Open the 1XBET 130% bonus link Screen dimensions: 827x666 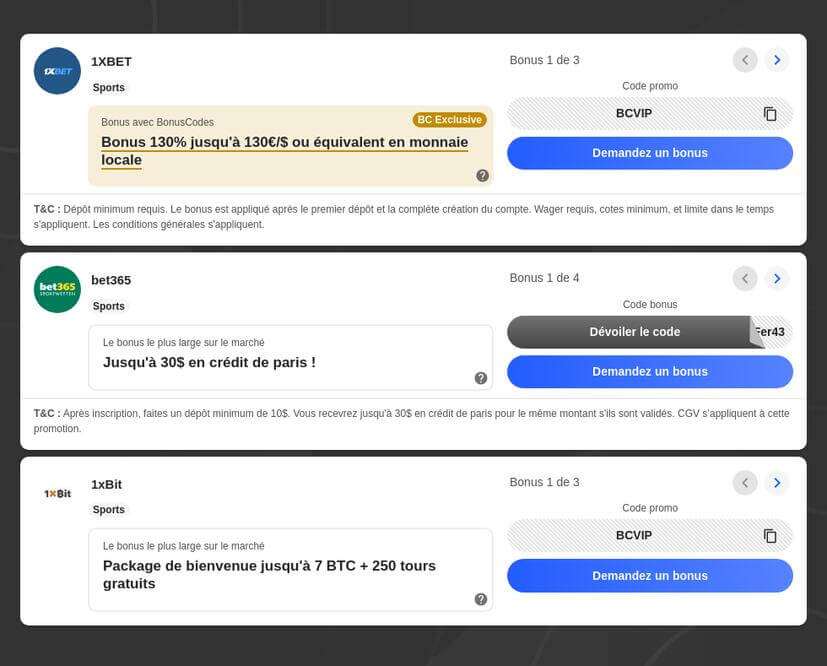pos(284,151)
